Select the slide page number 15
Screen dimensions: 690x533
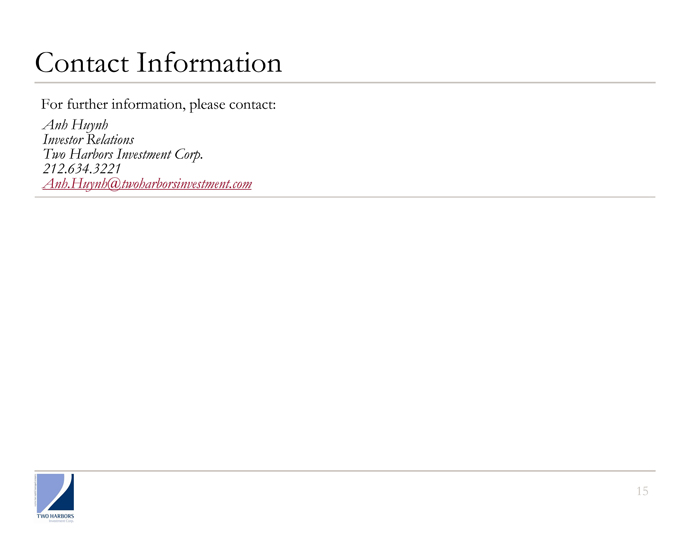pyautogui.click(x=642, y=491)
